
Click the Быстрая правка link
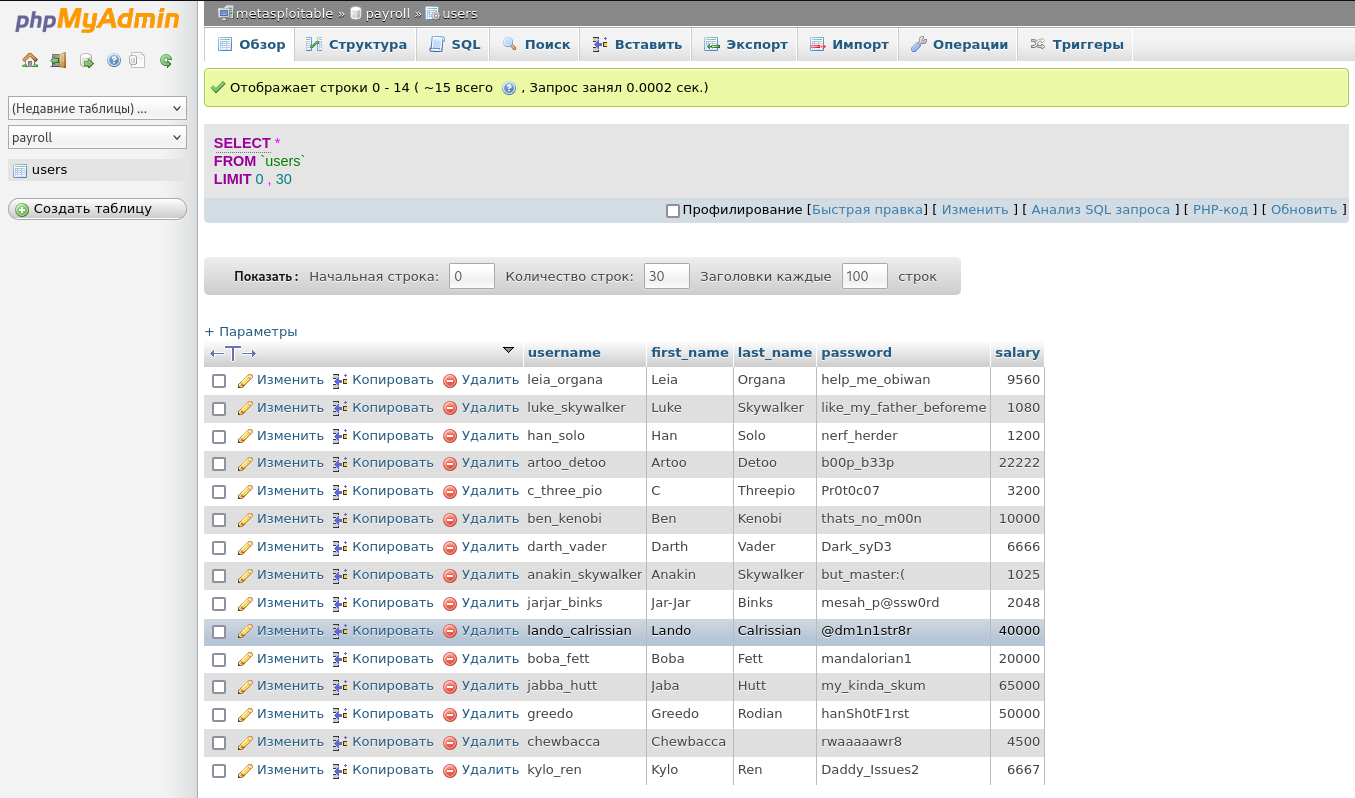coord(867,210)
